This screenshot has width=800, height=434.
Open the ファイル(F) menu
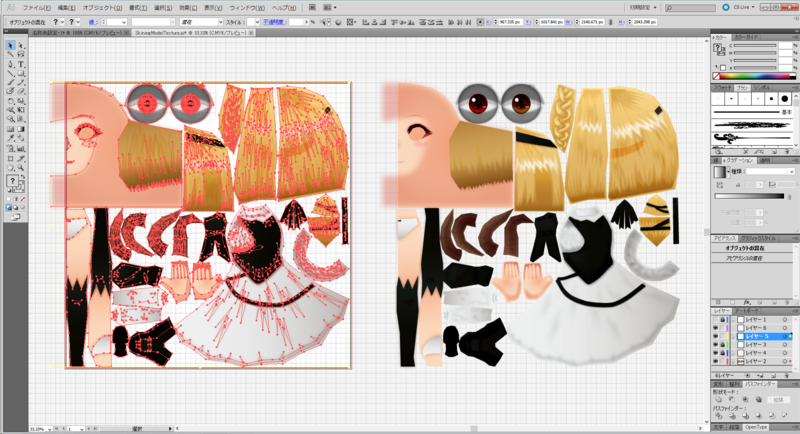pos(36,8)
